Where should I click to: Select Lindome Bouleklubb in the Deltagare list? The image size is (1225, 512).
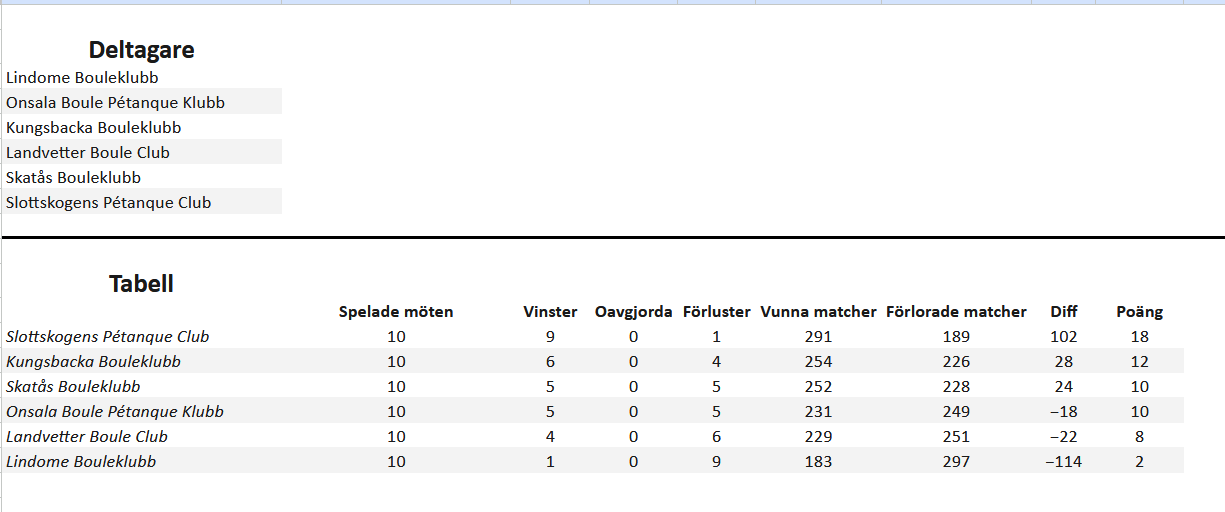[82, 77]
